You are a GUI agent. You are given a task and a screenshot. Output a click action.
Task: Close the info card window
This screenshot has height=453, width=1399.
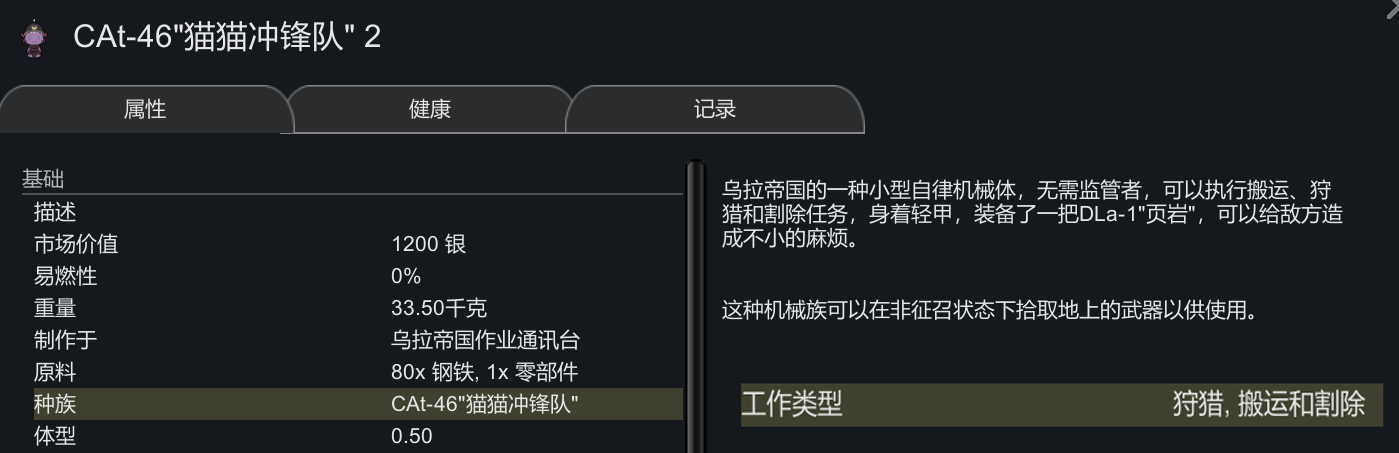pyautogui.click(x=1390, y=6)
